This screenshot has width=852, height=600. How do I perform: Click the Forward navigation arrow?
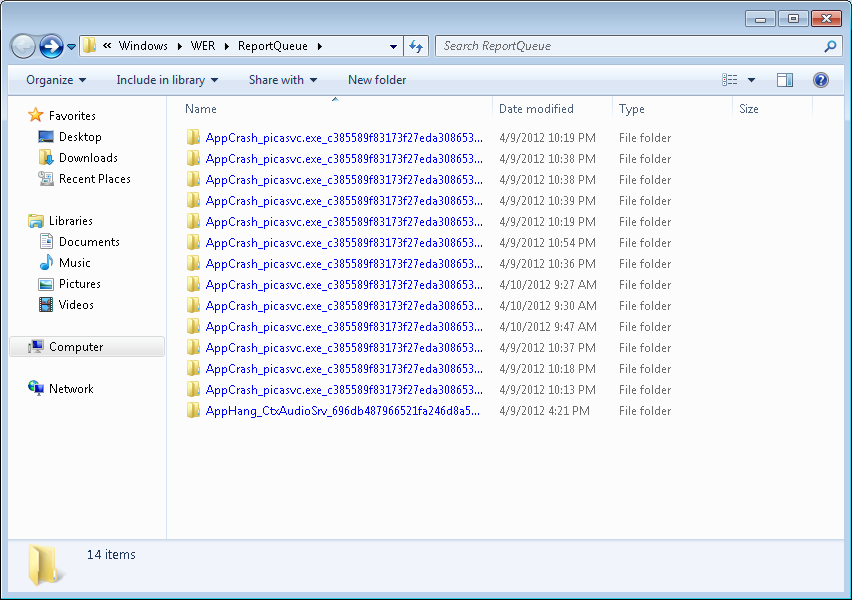pyautogui.click(x=52, y=46)
